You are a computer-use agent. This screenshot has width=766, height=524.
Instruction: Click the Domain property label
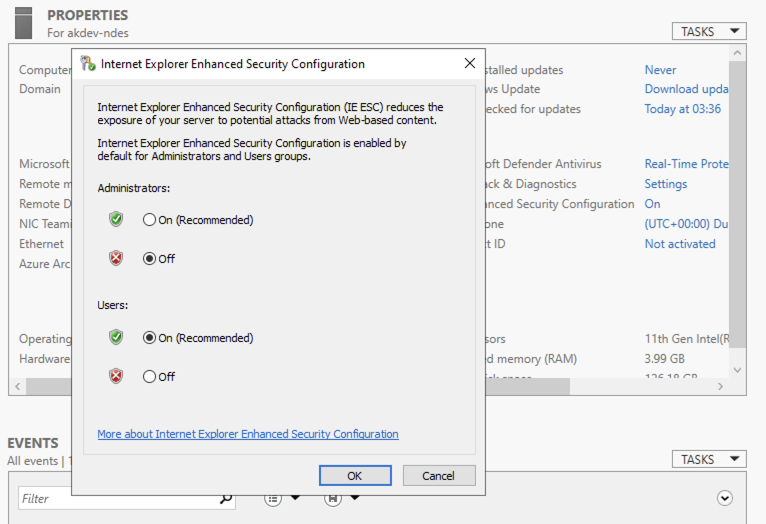[40, 89]
